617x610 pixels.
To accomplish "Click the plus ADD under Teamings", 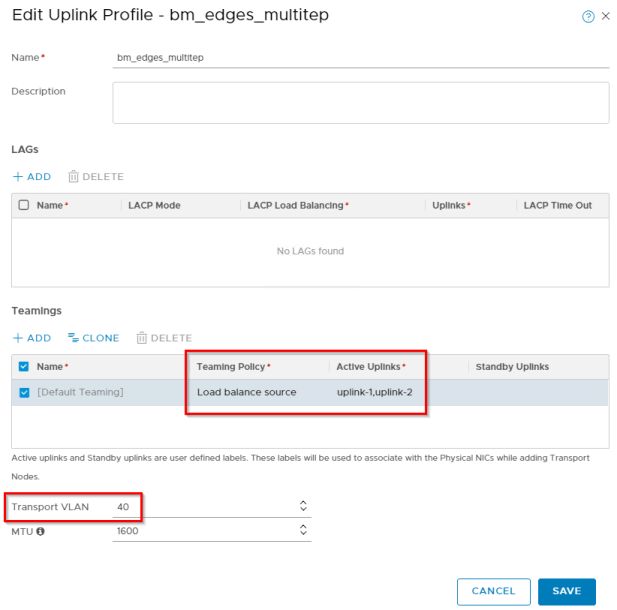I will pyautogui.click(x=32, y=338).
